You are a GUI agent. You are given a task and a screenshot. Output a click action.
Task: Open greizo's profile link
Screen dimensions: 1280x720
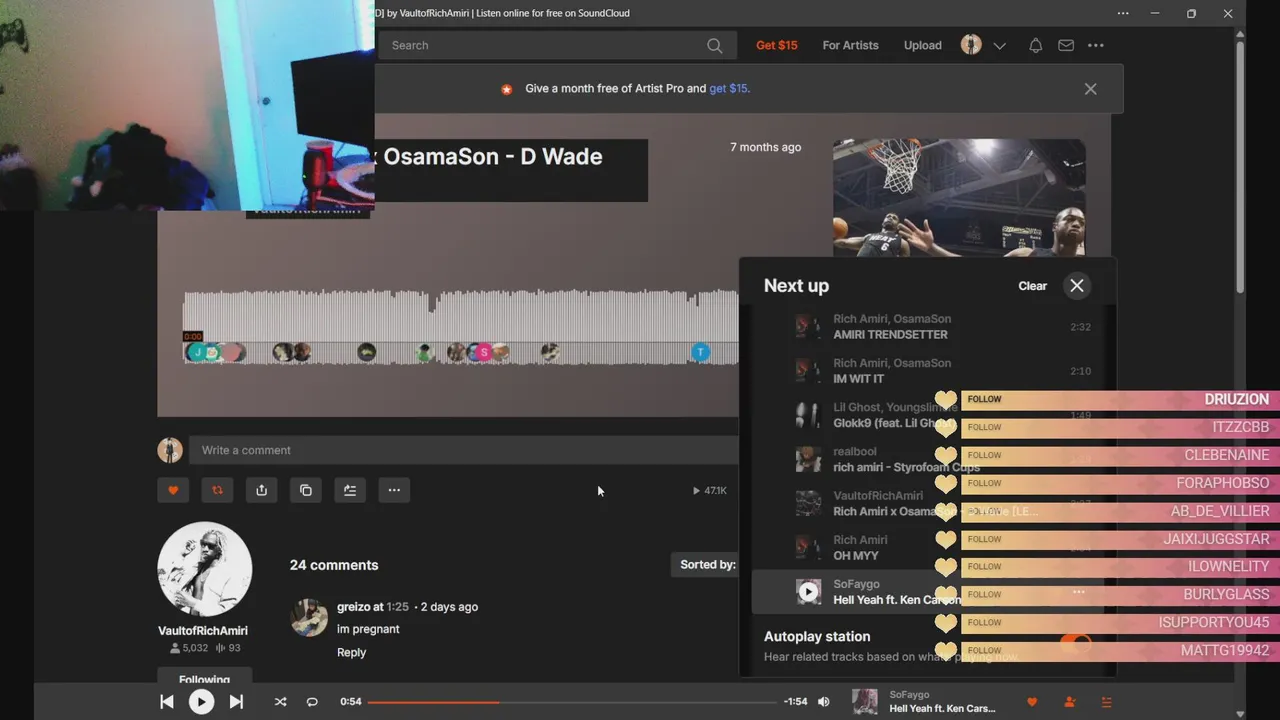click(x=353, y=606)
